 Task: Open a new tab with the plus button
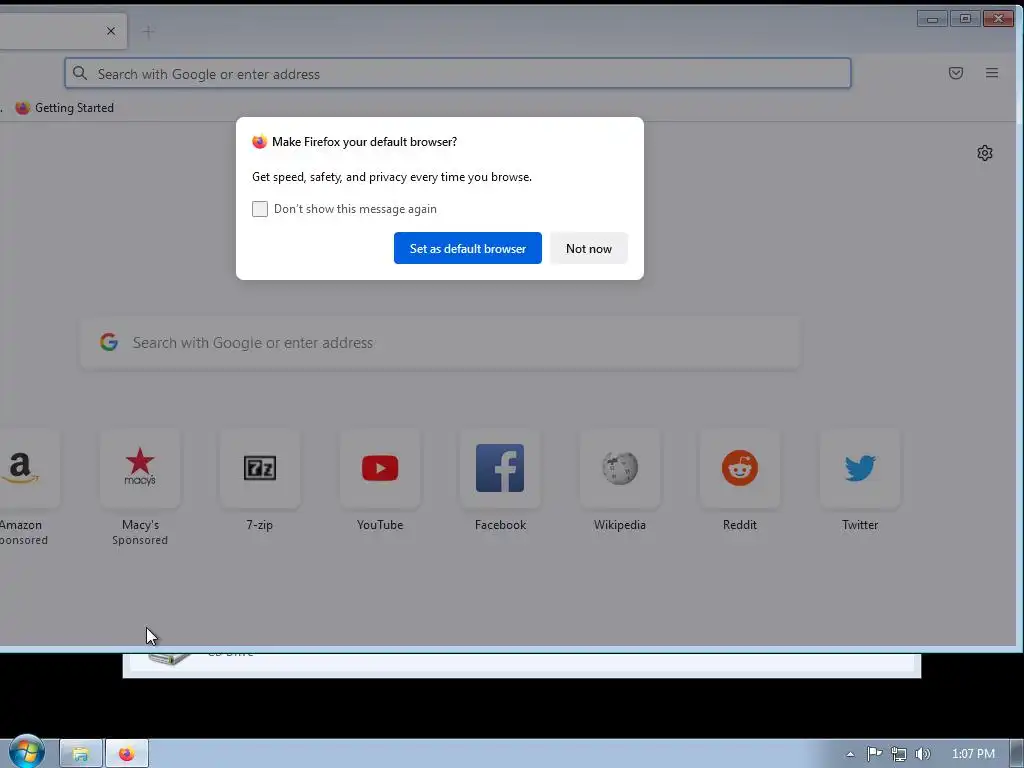coord(148,31)
